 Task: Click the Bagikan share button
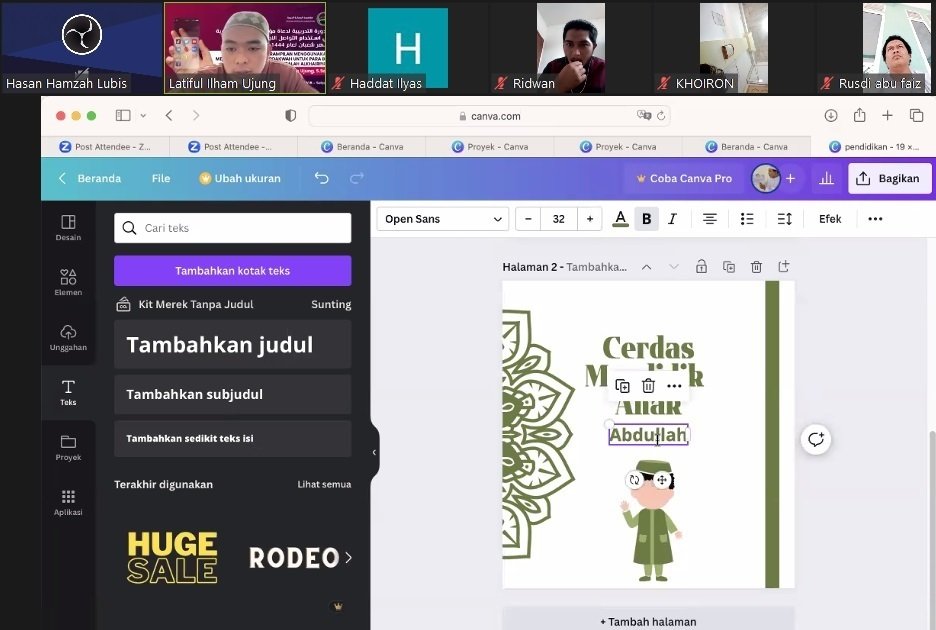coord(889,178)
